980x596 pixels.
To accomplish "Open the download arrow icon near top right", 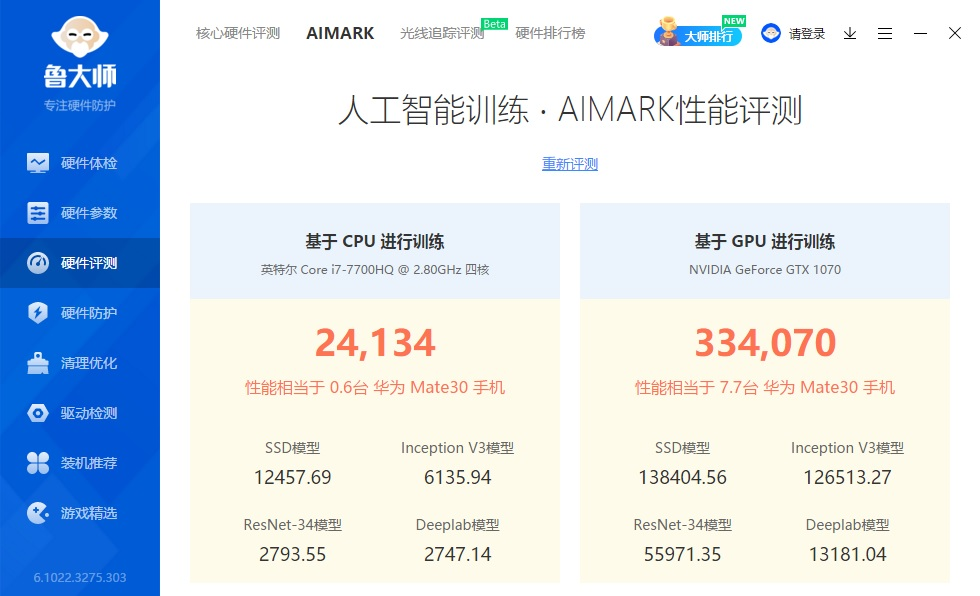I will [849, 33].
